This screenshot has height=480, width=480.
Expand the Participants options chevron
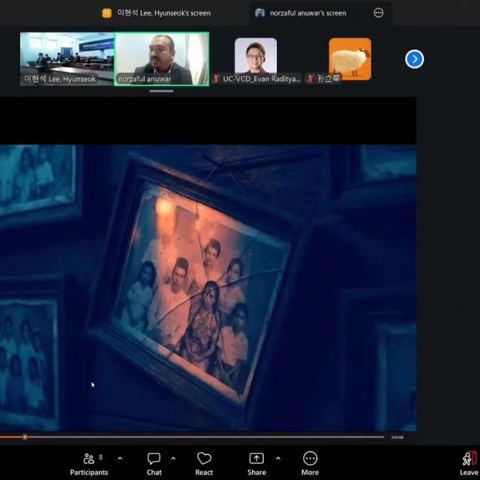coord(120,459)
